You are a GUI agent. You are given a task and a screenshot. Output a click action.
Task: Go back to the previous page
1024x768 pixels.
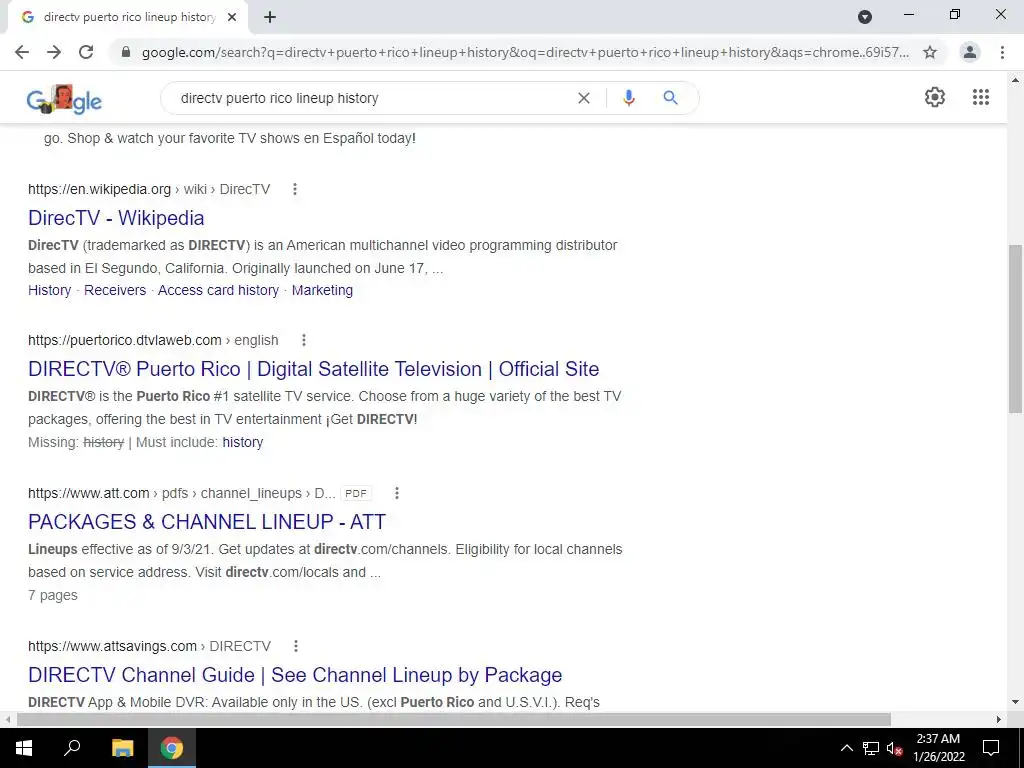pyautogui.click(x=22, y=52)
